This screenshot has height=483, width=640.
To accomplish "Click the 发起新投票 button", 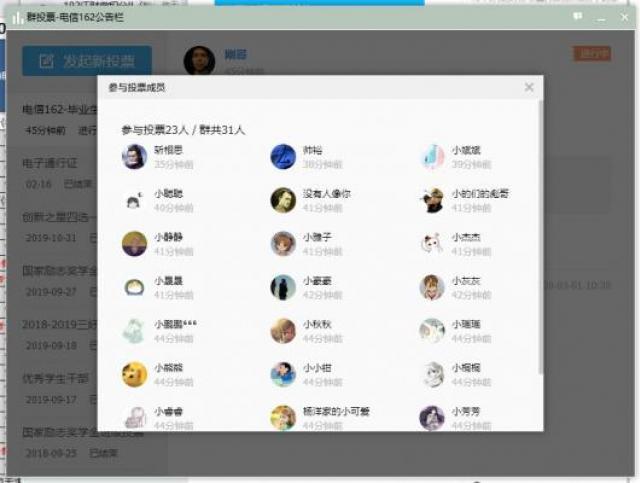I will click(87, 62).
